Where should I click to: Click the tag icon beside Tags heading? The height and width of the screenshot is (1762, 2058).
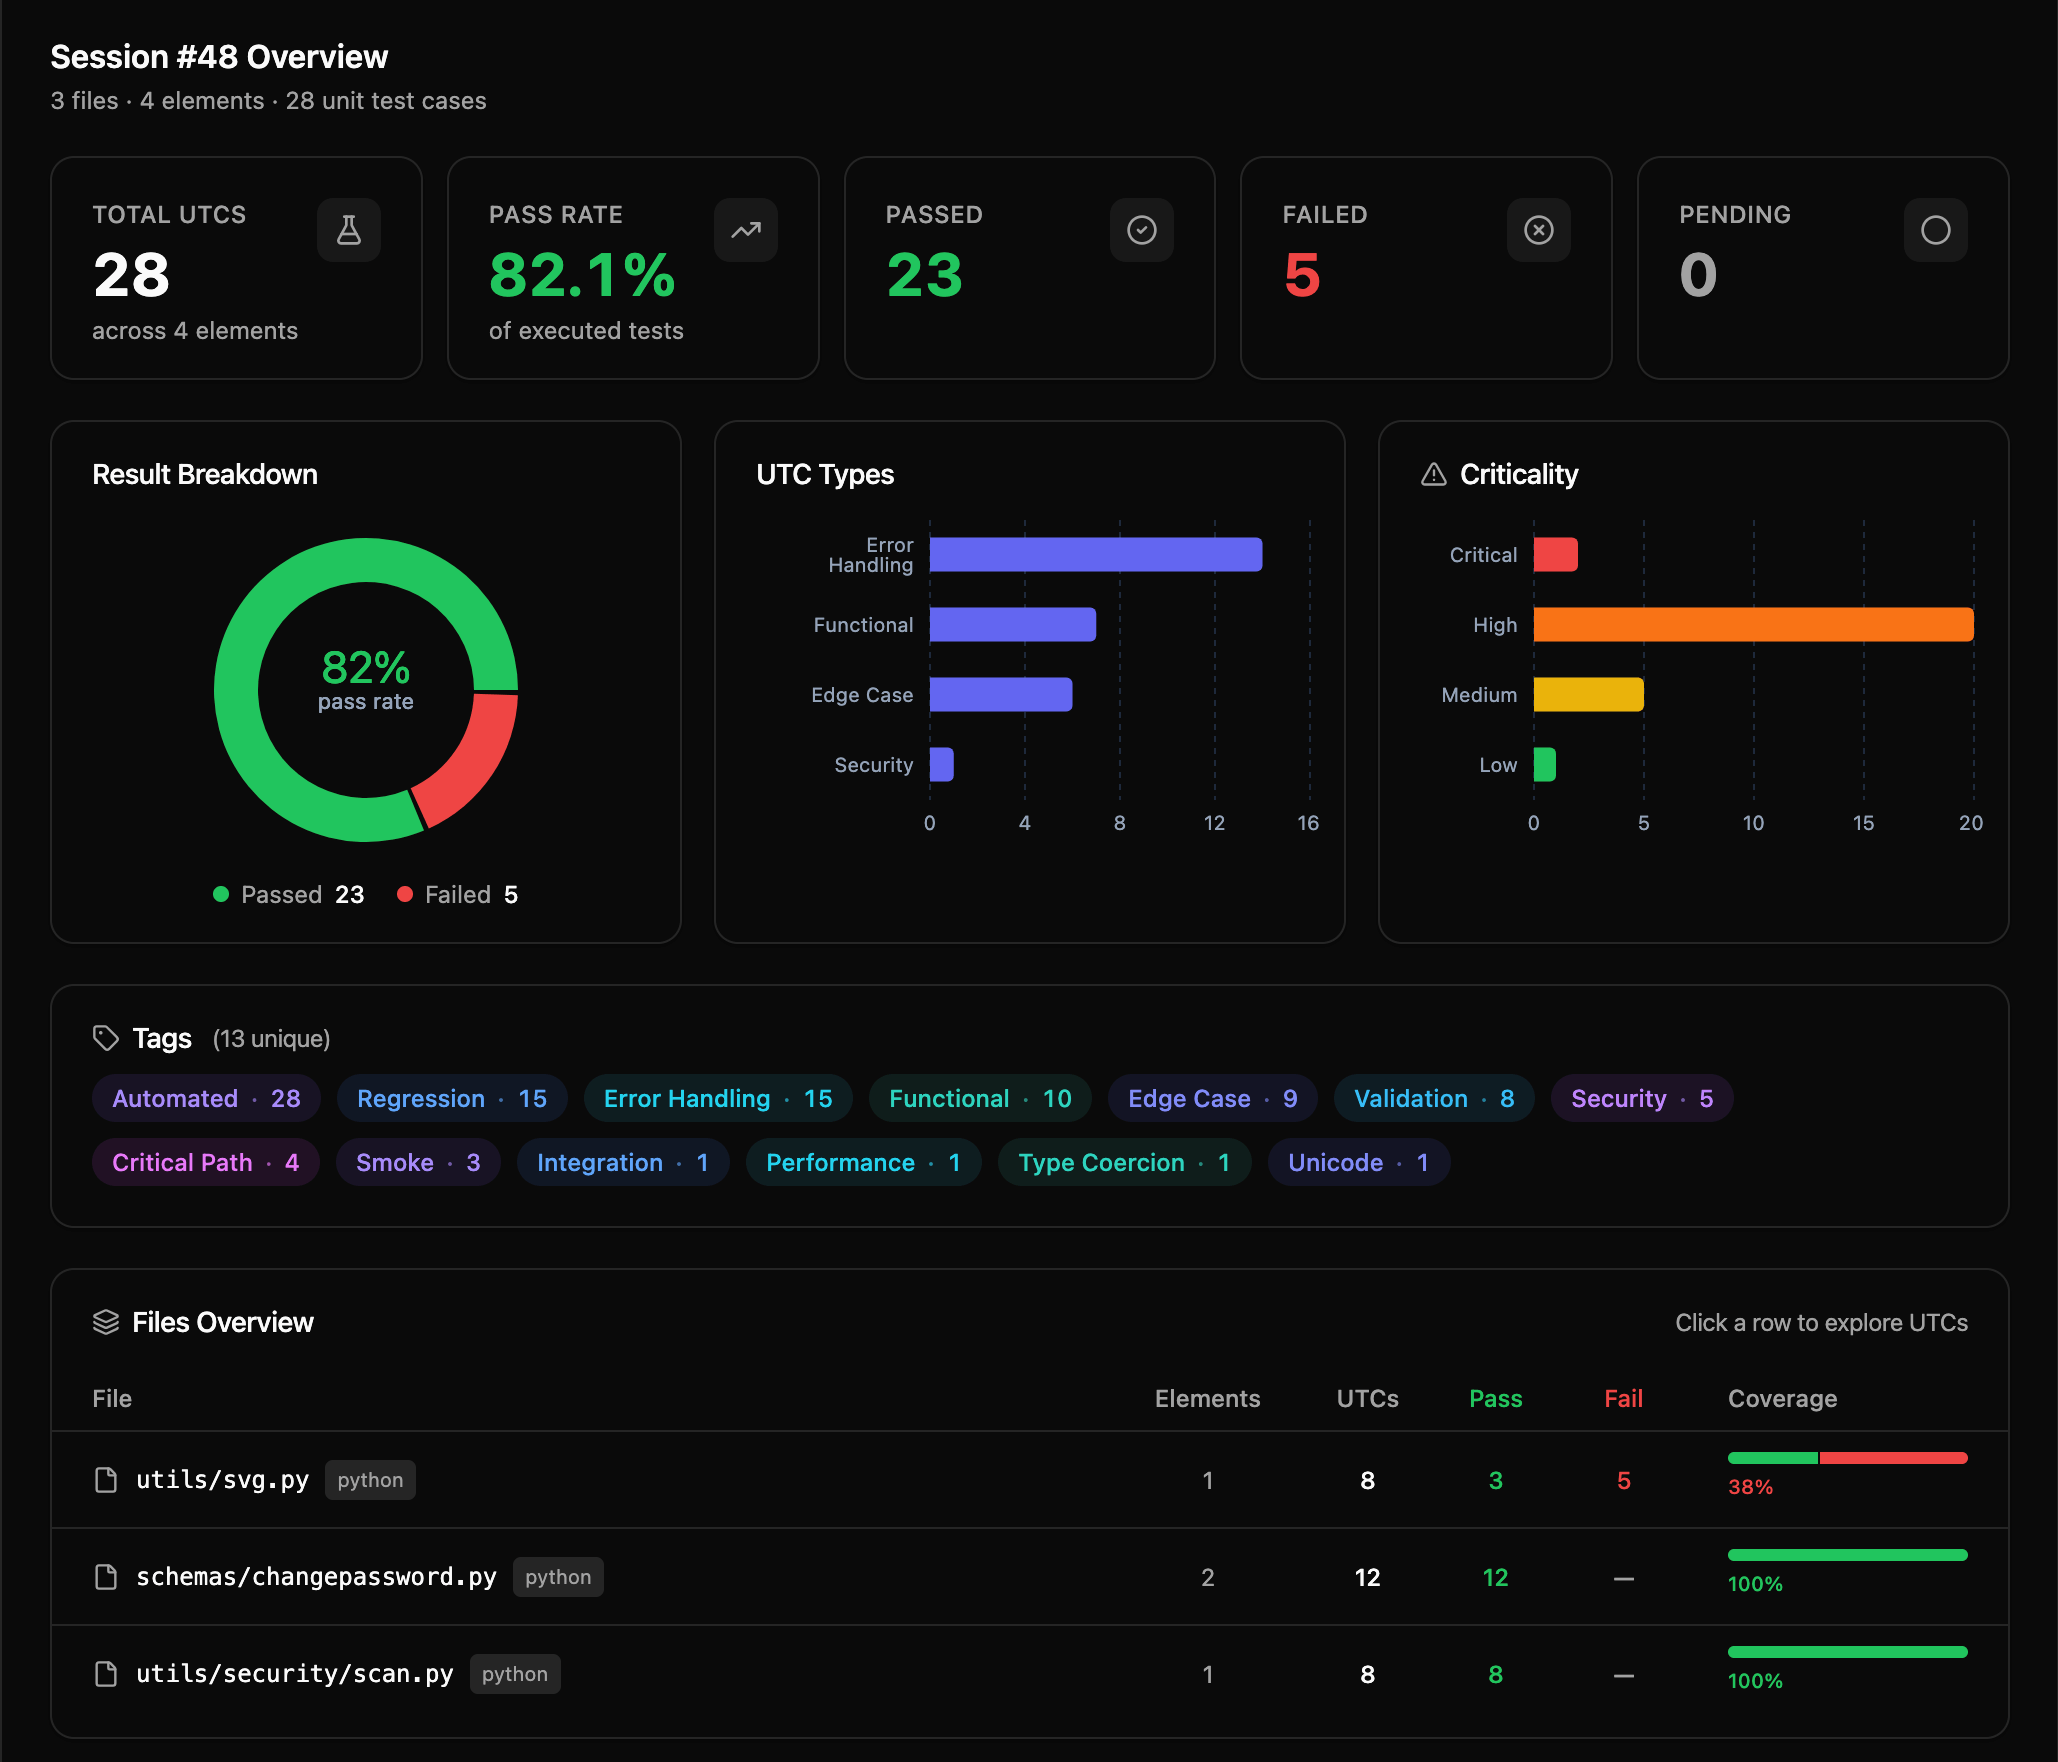(x=105, y=1038)
